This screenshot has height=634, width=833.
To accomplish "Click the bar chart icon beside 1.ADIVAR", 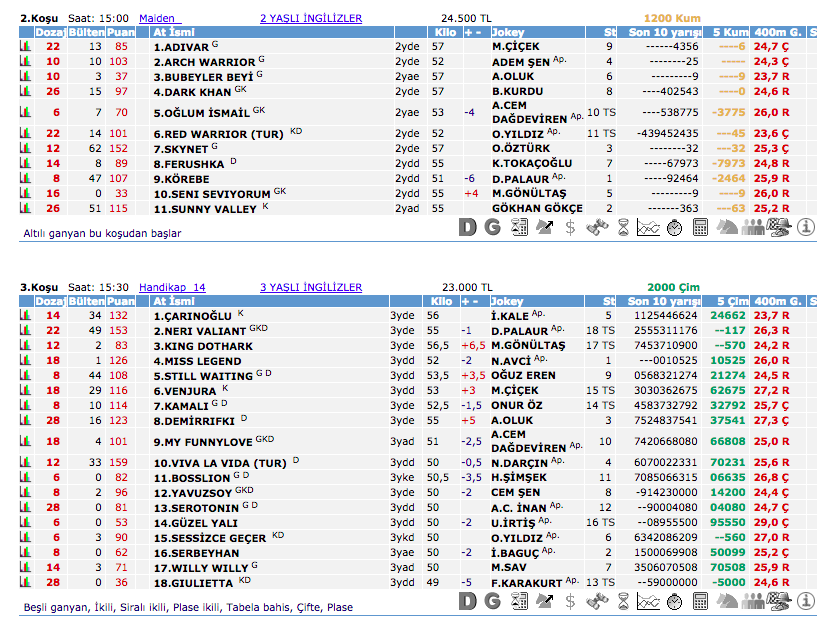I will [x=26, y=46].
